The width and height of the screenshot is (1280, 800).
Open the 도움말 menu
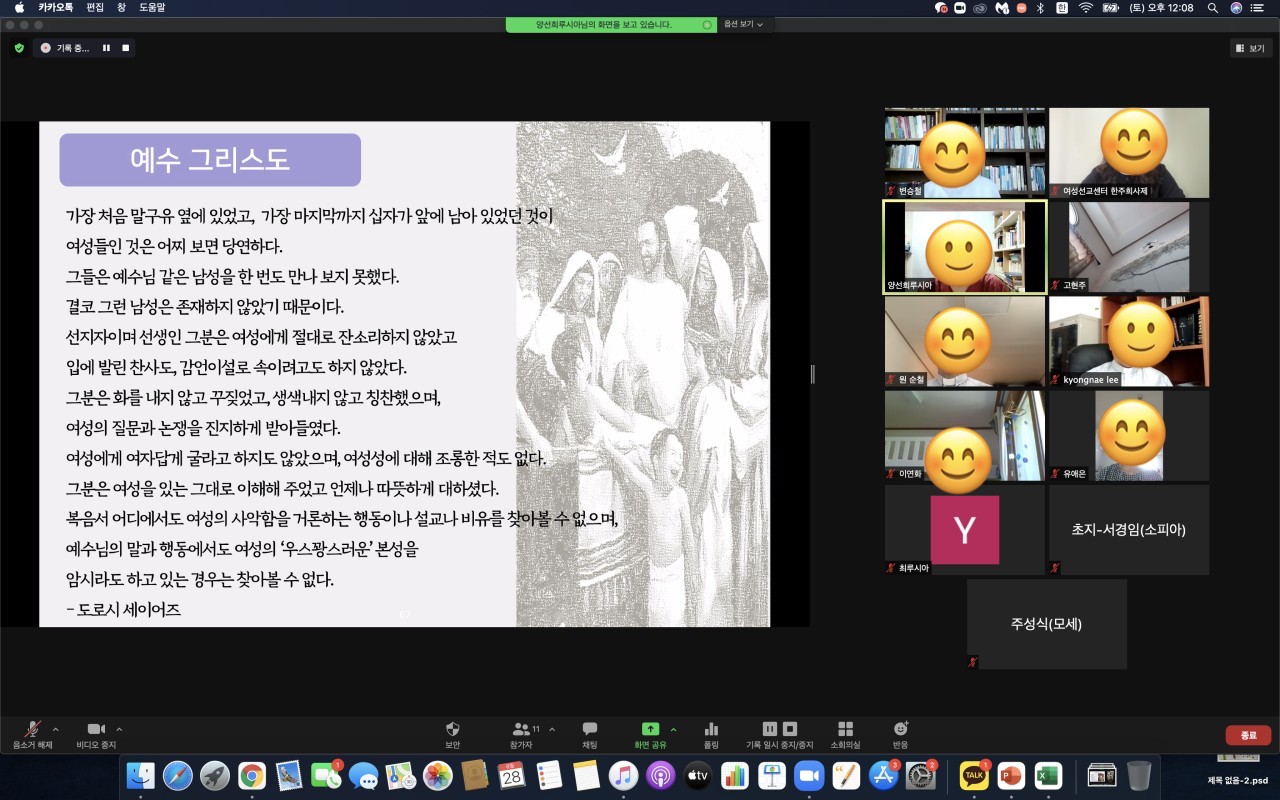coord(152,7)
